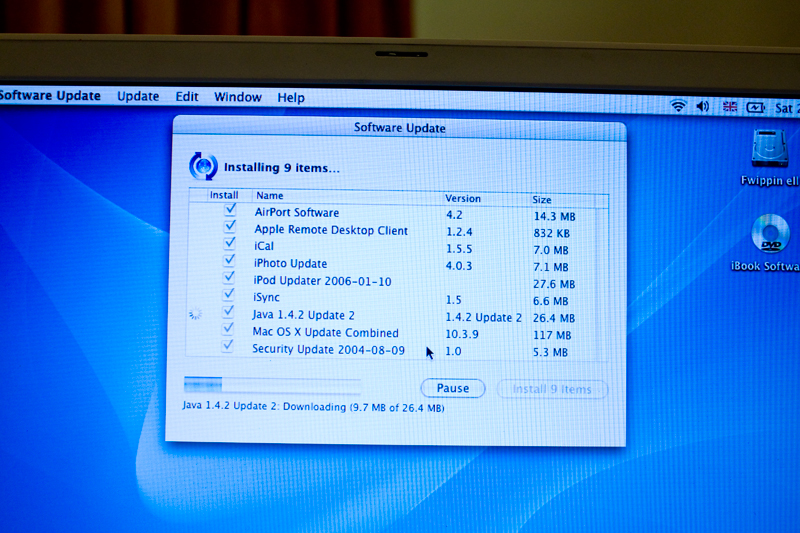Image resolution: width=800 pixels, height=533 pixels.
Task: Click the British flag input menu icon
Action: [x=729, y=106]
